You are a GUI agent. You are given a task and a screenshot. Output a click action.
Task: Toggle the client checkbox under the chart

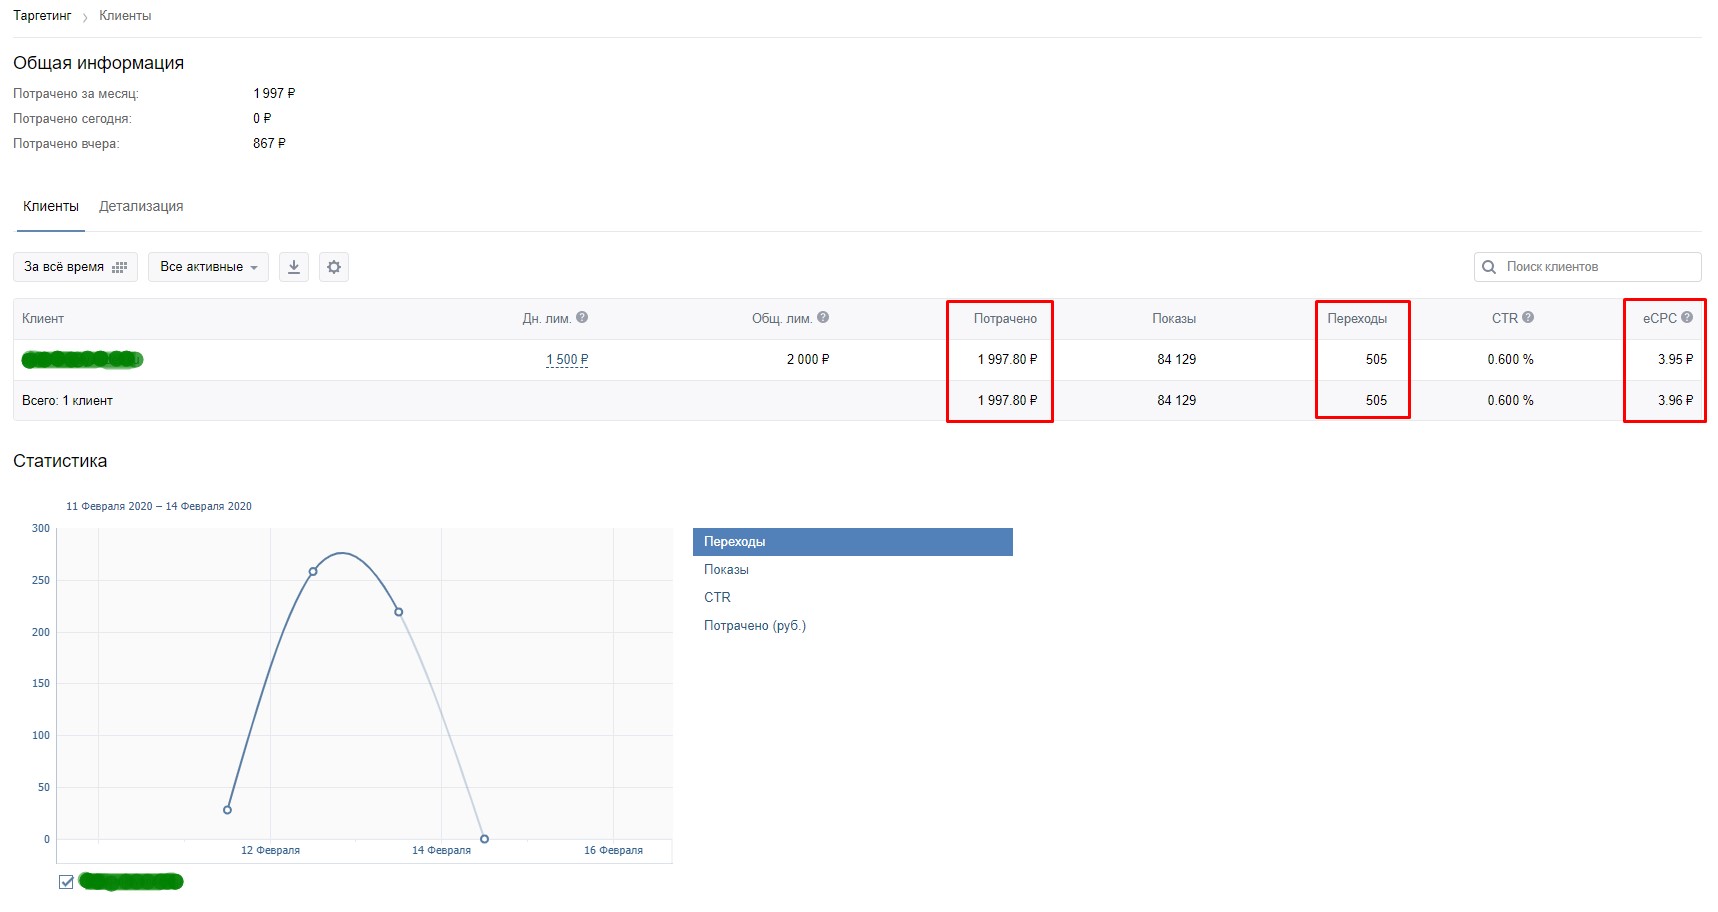(66, 881)
